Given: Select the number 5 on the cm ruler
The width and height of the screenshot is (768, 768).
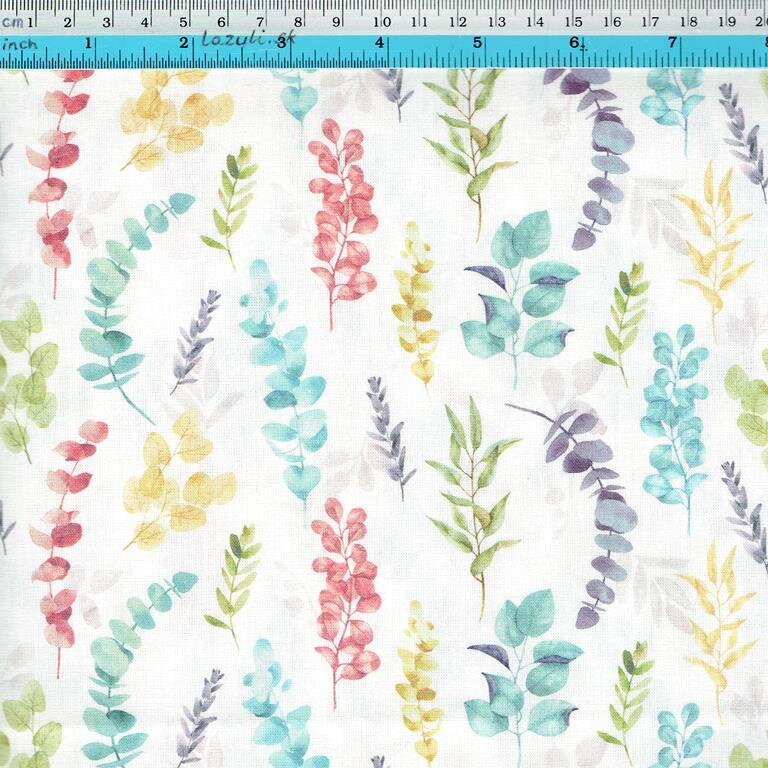Looking at the screenshot, I should pyautogui.click(x=183, y=23).
